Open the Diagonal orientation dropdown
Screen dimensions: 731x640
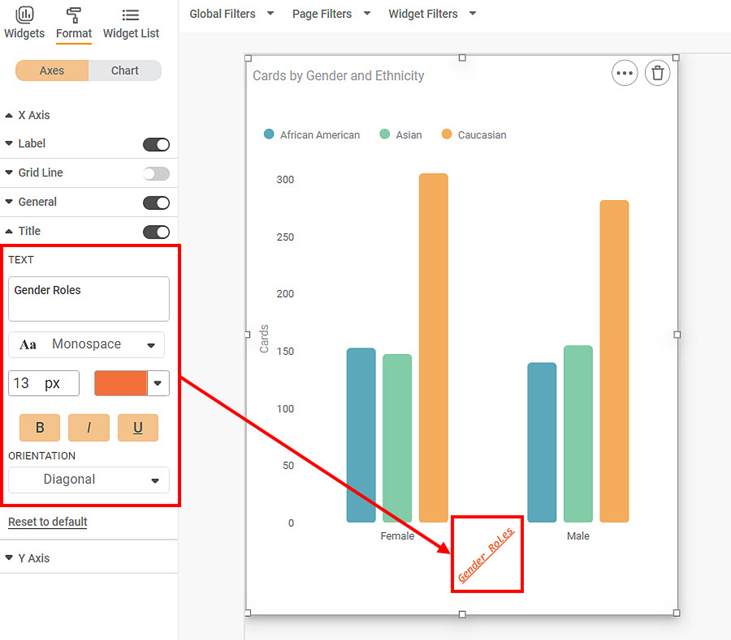tap(89, 480)
